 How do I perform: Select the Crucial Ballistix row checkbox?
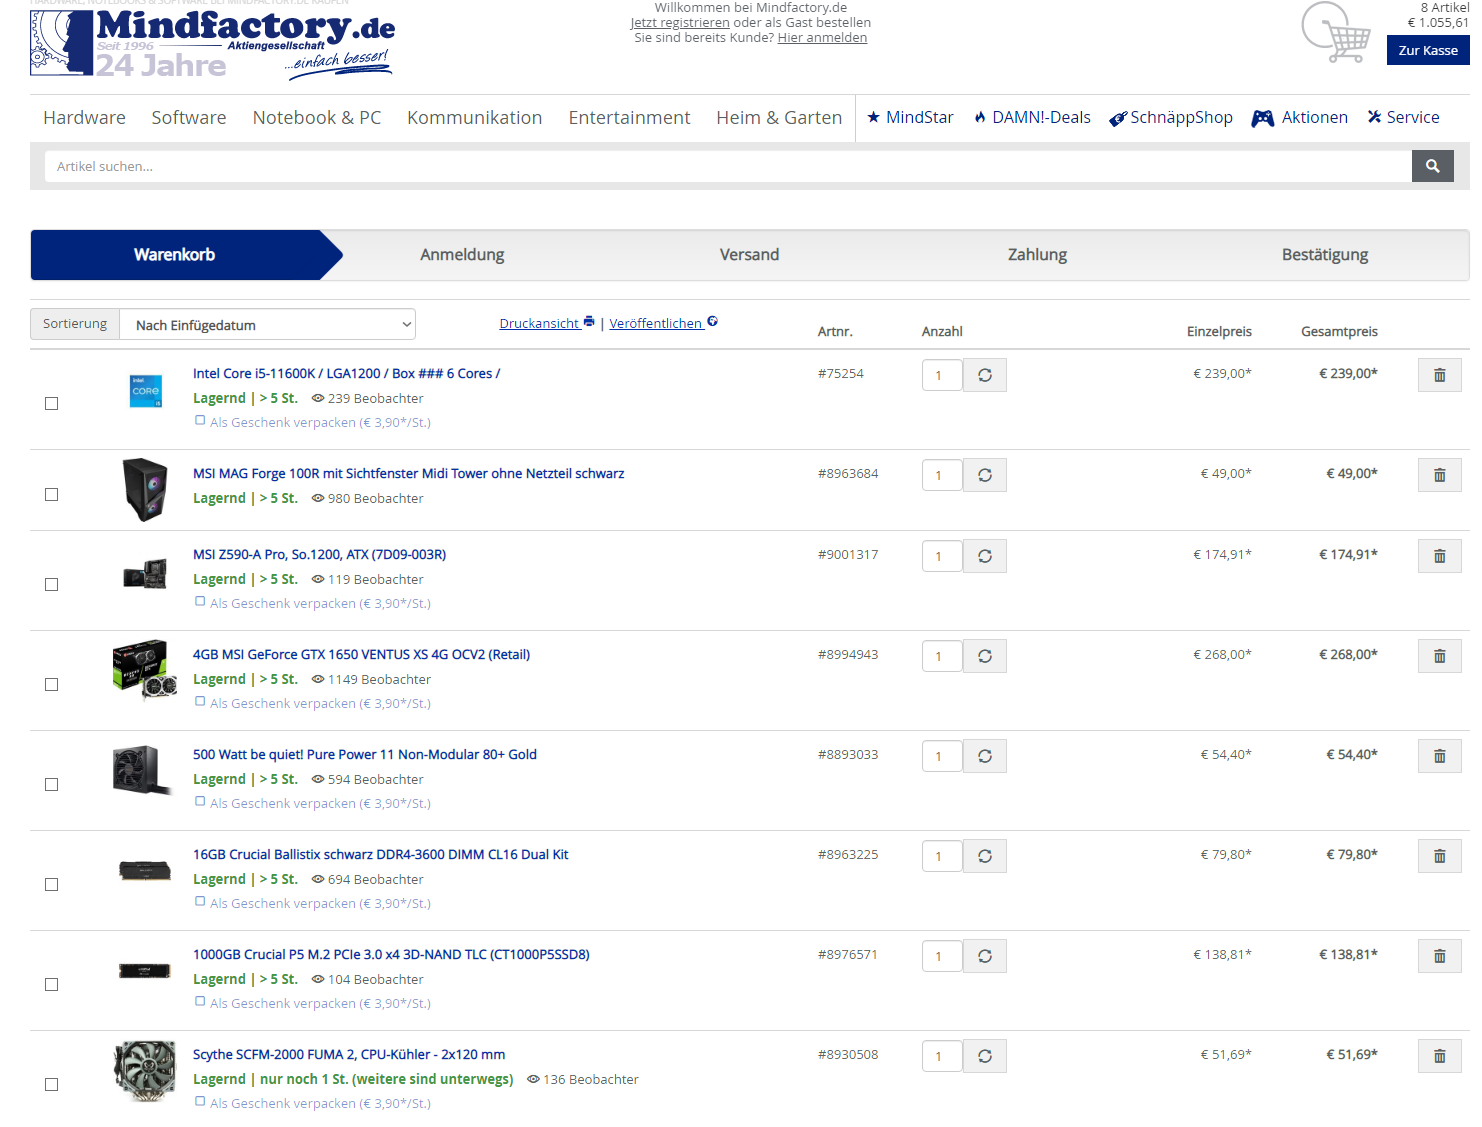click(51, 884)
